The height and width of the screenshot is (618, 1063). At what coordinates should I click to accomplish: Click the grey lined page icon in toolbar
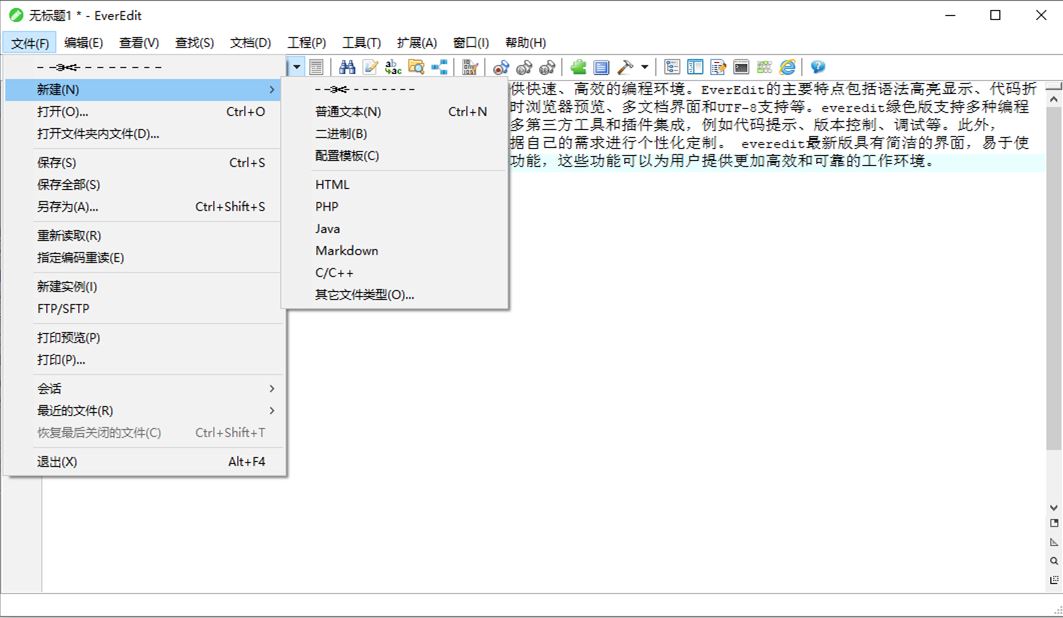point(316,67)
